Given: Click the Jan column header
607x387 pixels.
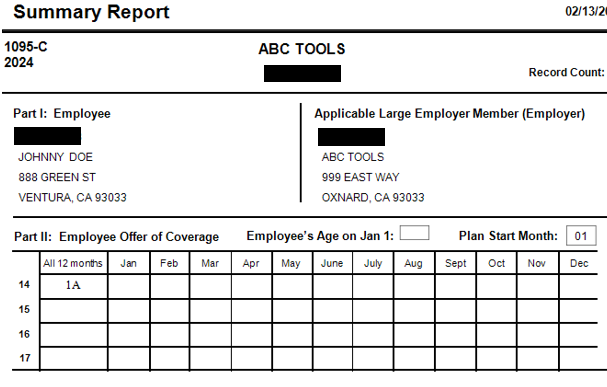Looking at the screenshot, I should click(x=129, y=263).
